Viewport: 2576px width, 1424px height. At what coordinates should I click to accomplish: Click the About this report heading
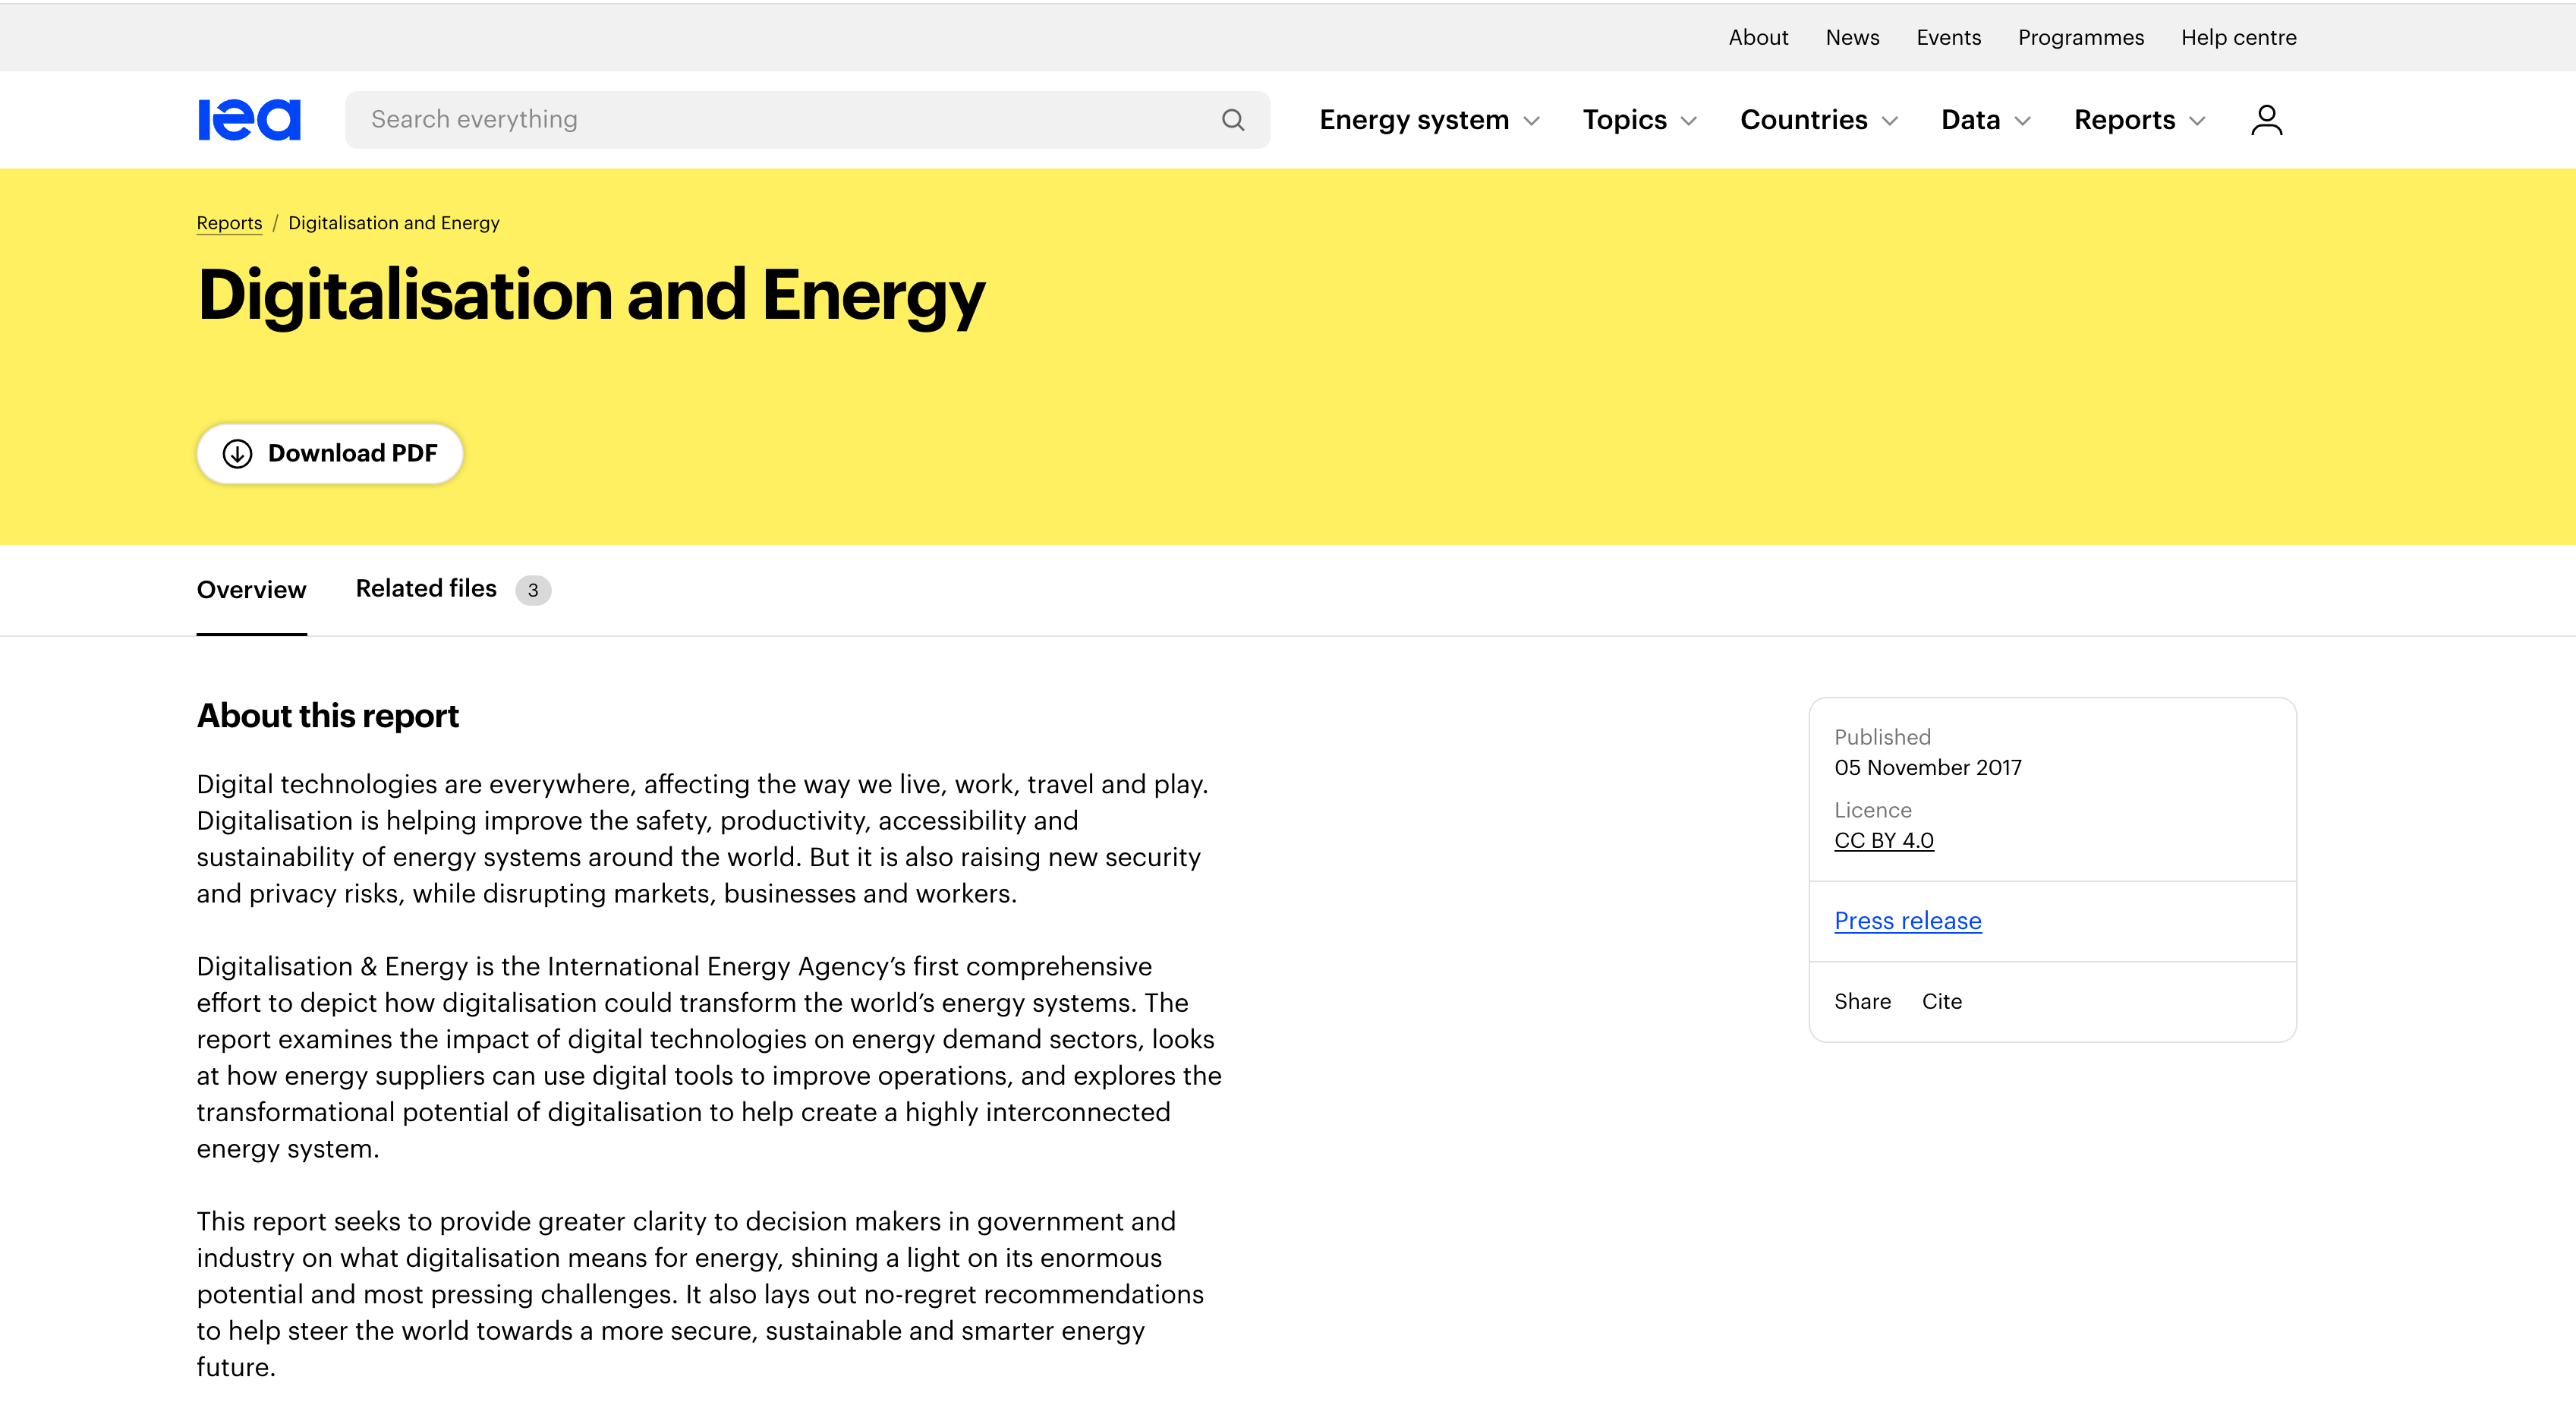328,716
